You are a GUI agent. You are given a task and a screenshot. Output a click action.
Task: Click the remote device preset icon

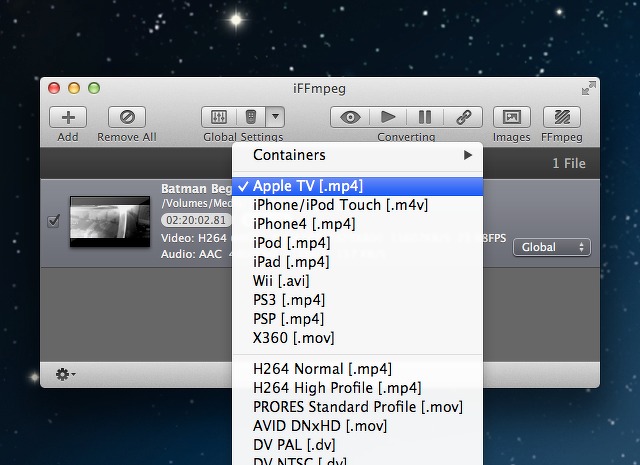[x=251, y=117]
